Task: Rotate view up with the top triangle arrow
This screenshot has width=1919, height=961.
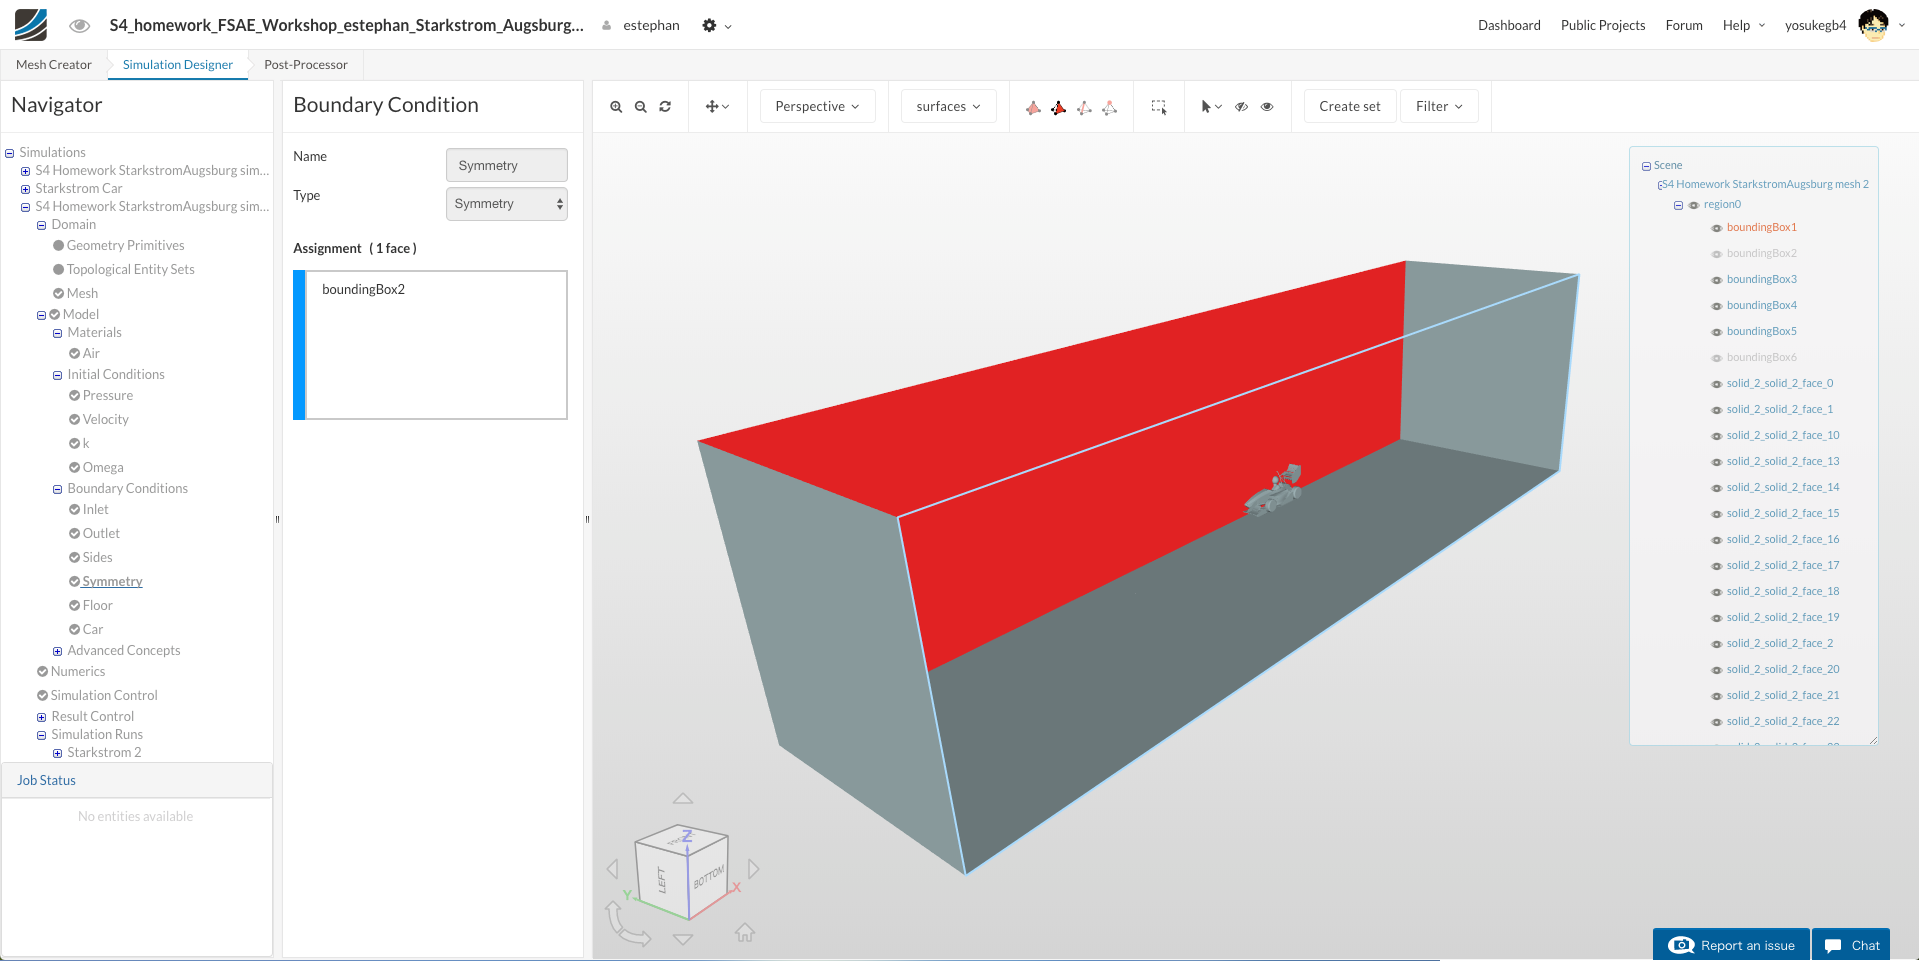Action: tap(683, 798)
